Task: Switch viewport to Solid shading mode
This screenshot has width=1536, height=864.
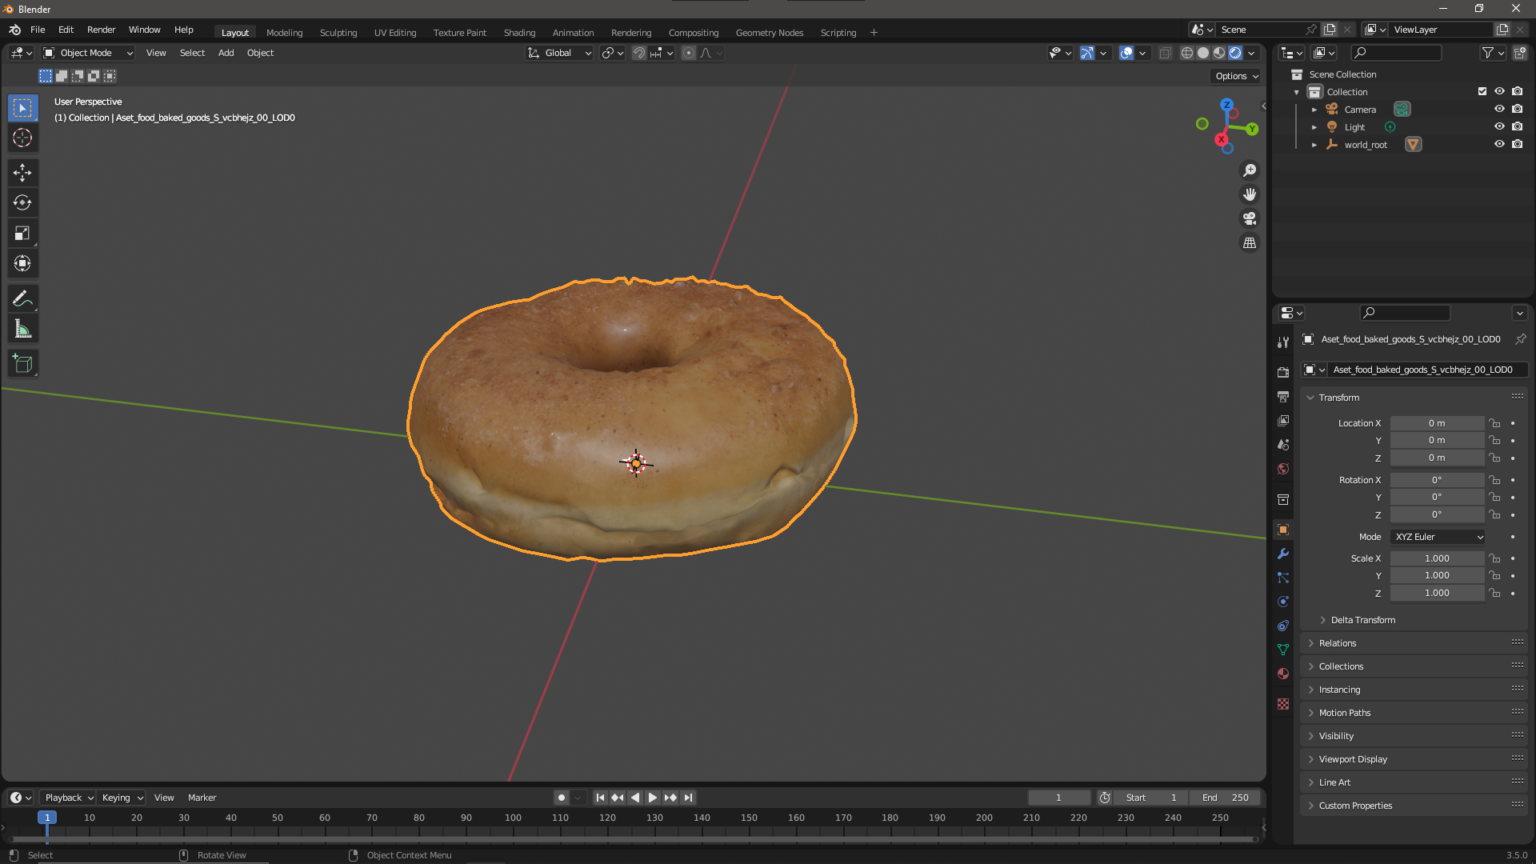Action: click(1203, 52)
